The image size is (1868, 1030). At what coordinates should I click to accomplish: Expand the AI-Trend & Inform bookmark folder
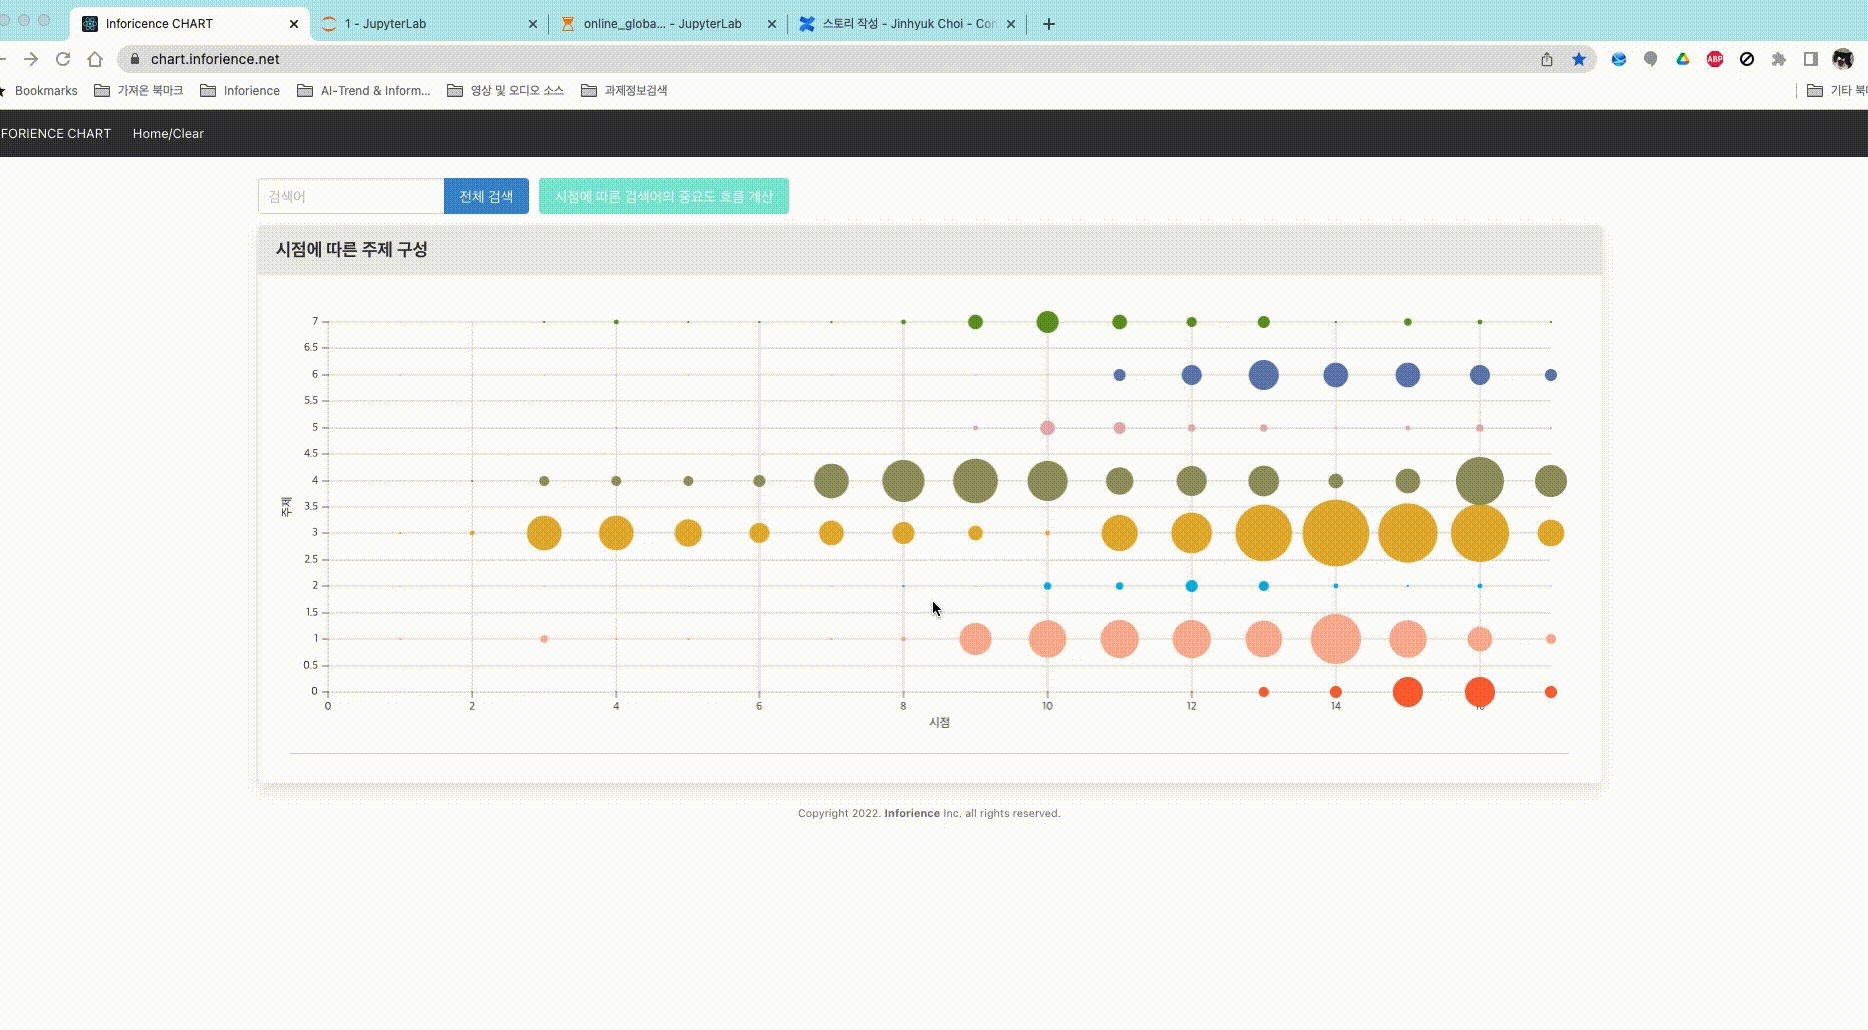tap(364, 91)
